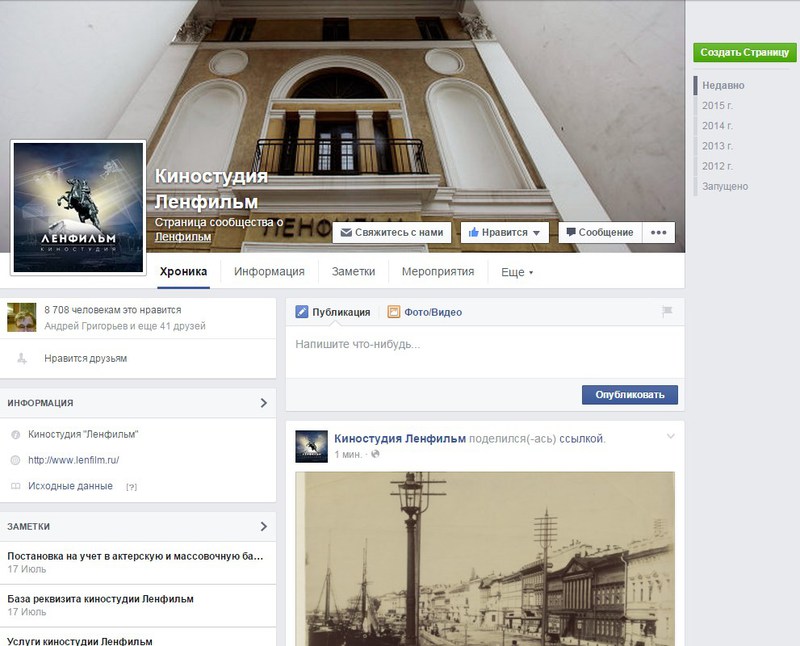Screen dimensions: 800x646
Task: Open note База реквизита киностудии Ленфильм
Action: click(x=101, y=599)
